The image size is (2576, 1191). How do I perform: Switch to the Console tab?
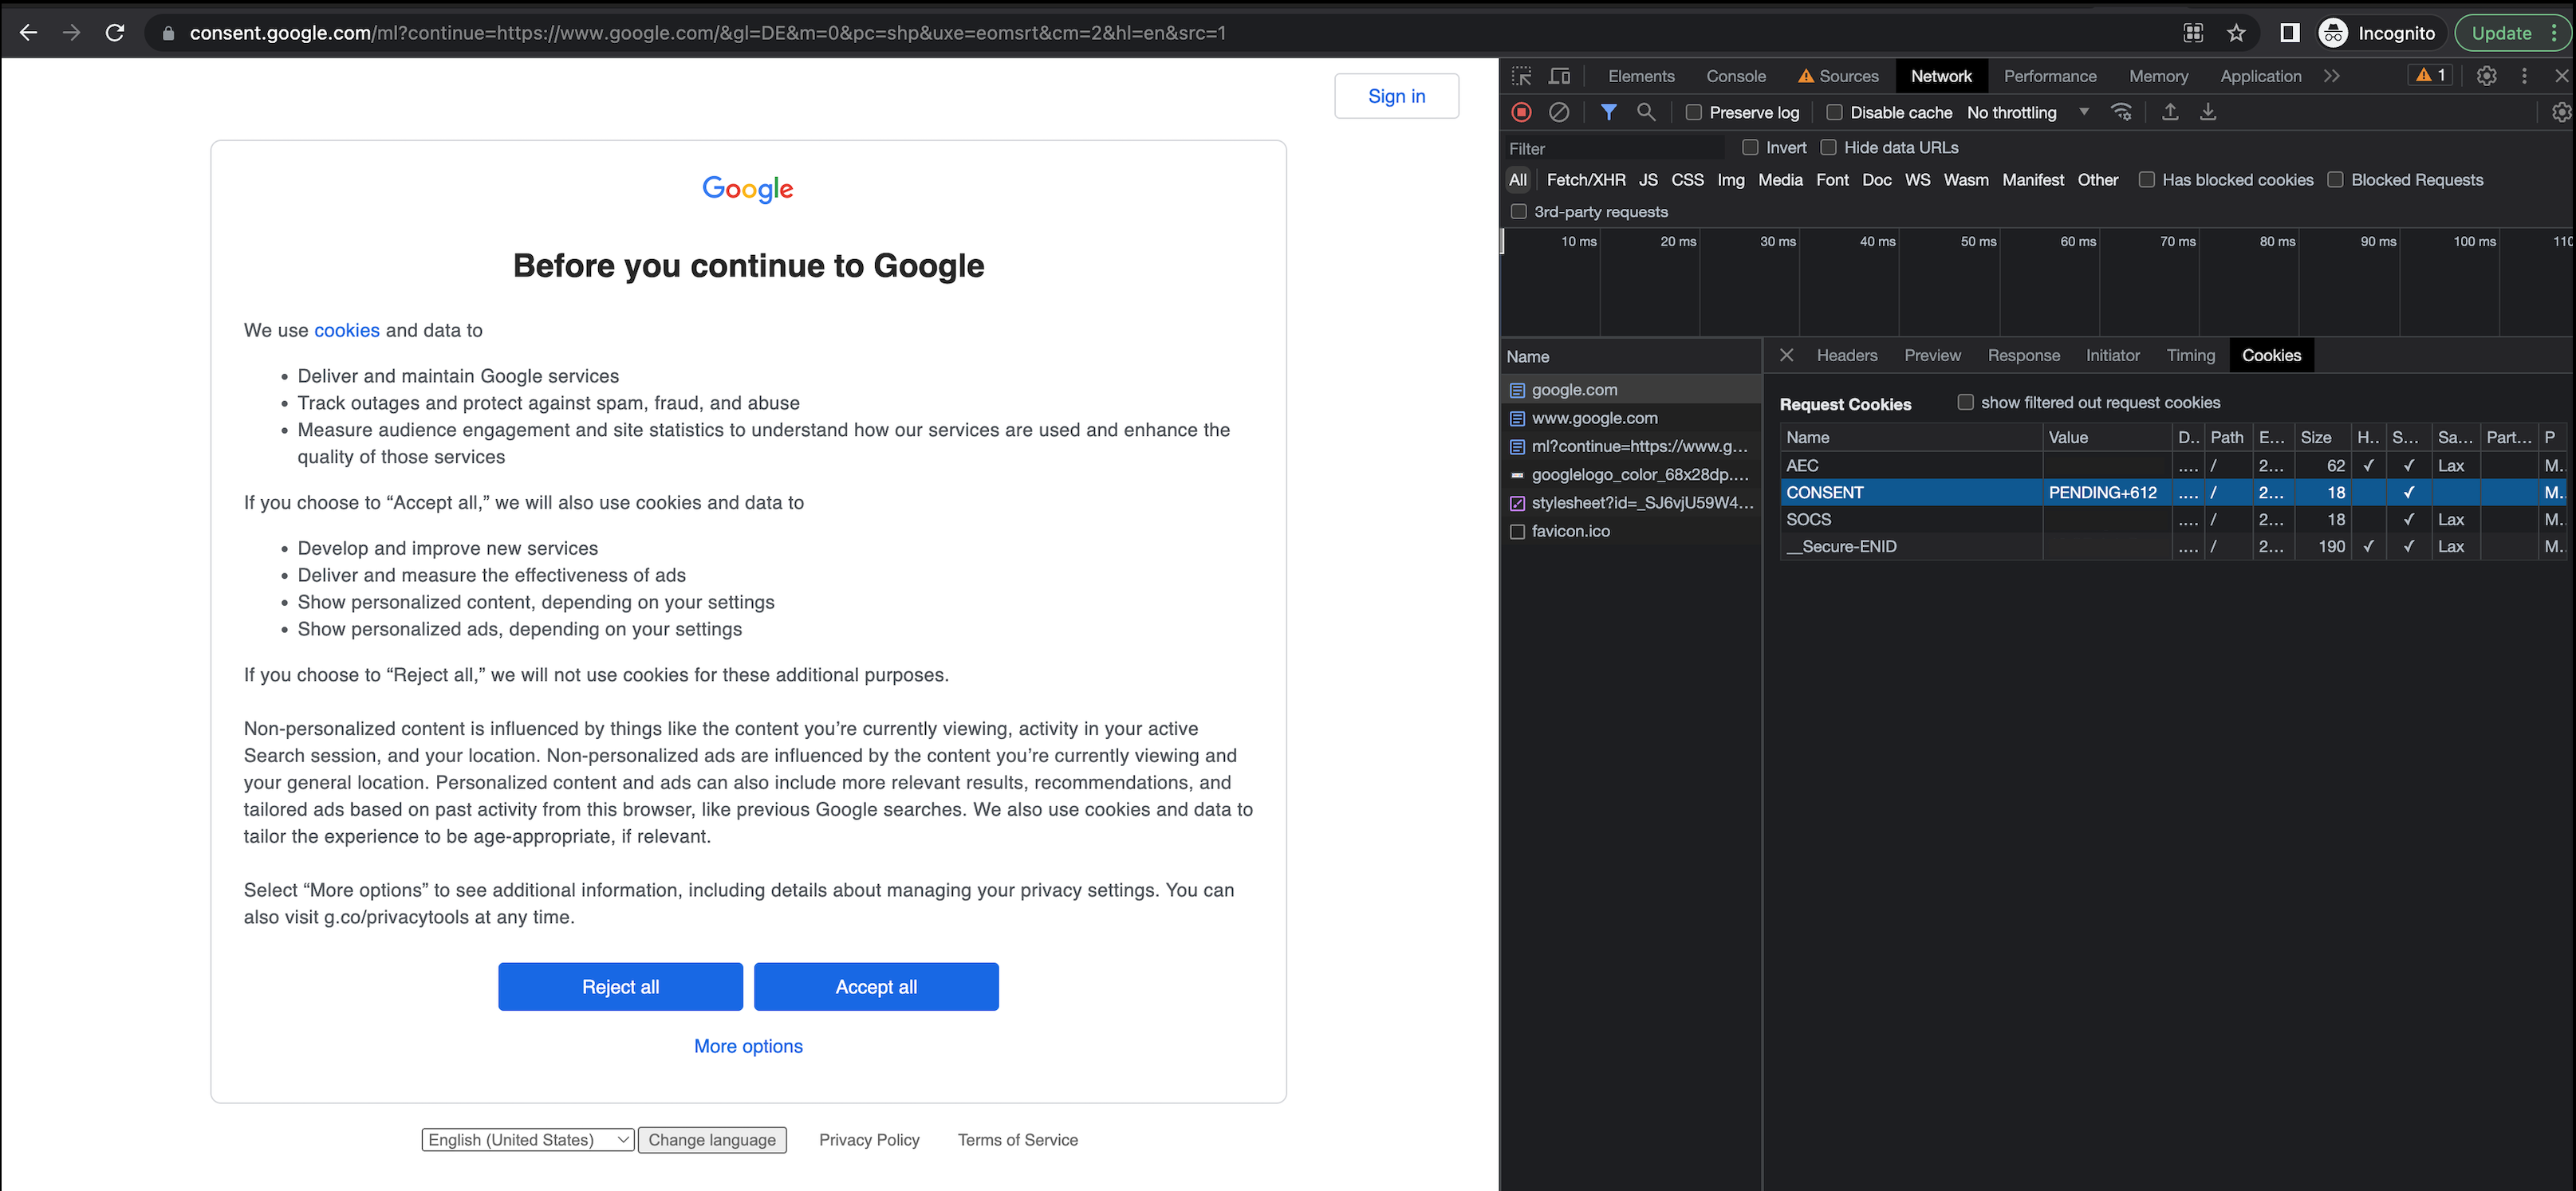tap(1735, 76)
